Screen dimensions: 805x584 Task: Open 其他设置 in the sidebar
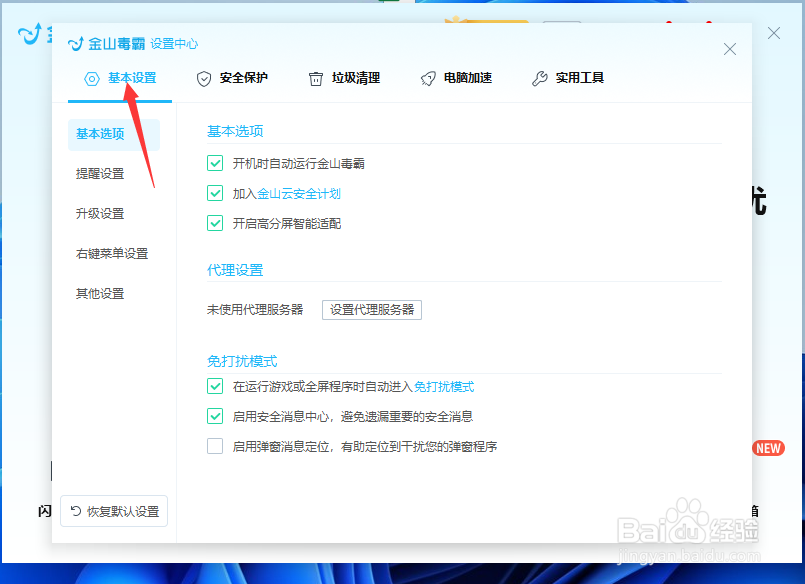(x=100, y=294)
